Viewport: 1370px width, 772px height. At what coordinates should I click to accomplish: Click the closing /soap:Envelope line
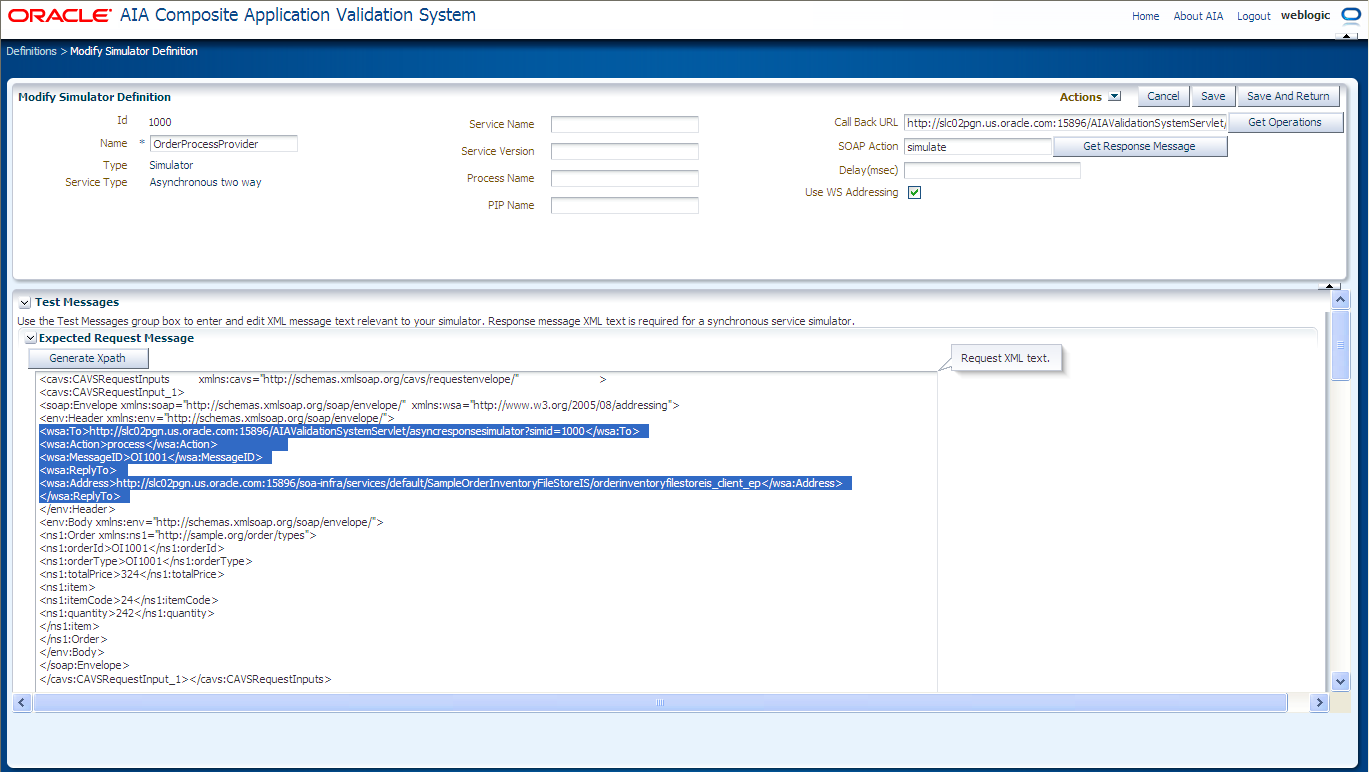pos(84,665)
